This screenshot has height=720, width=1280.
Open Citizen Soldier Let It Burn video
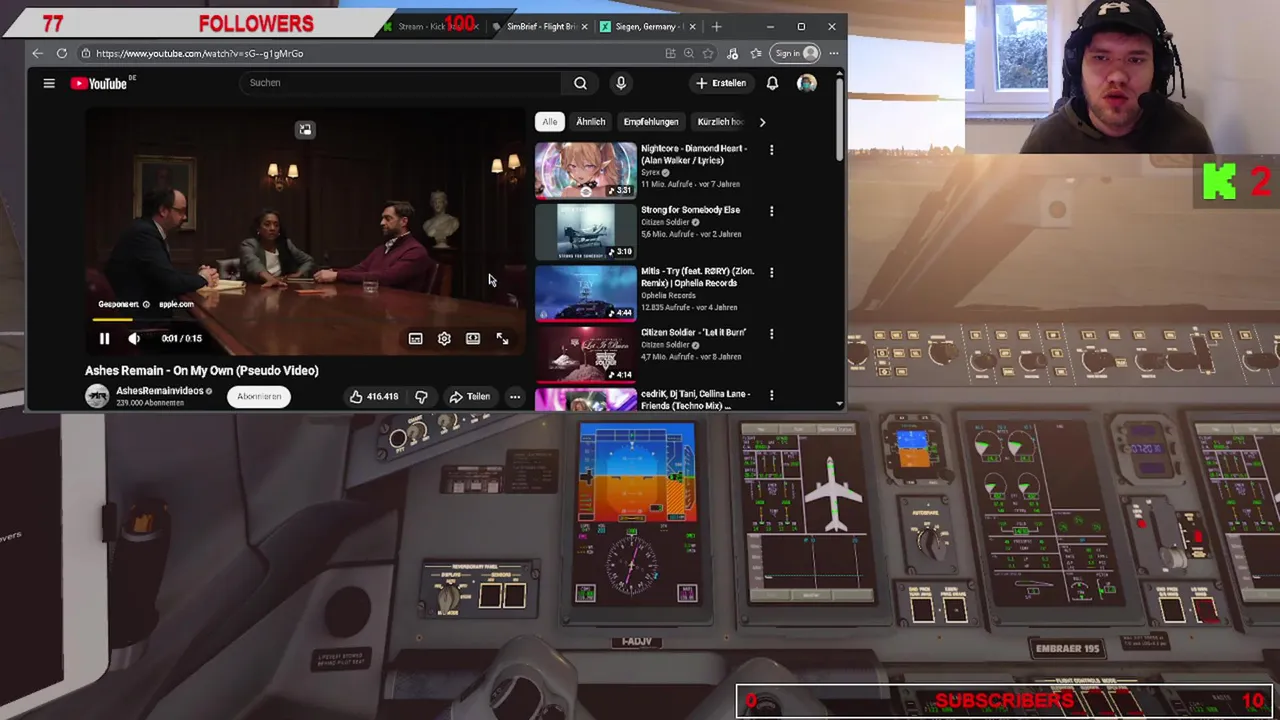click(x=585, y=354)
